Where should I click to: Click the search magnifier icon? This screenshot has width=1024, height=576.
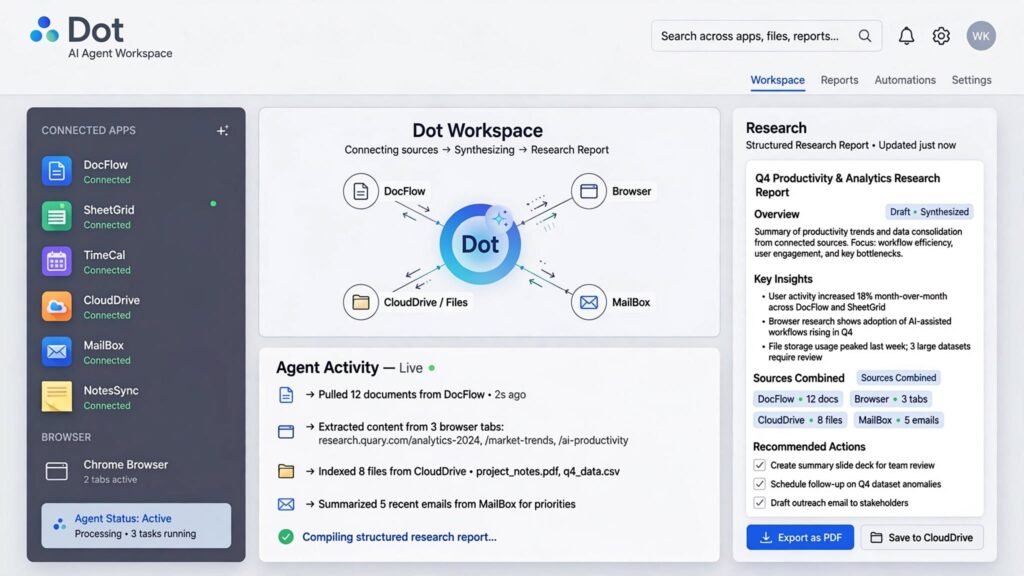coord(865,36)
